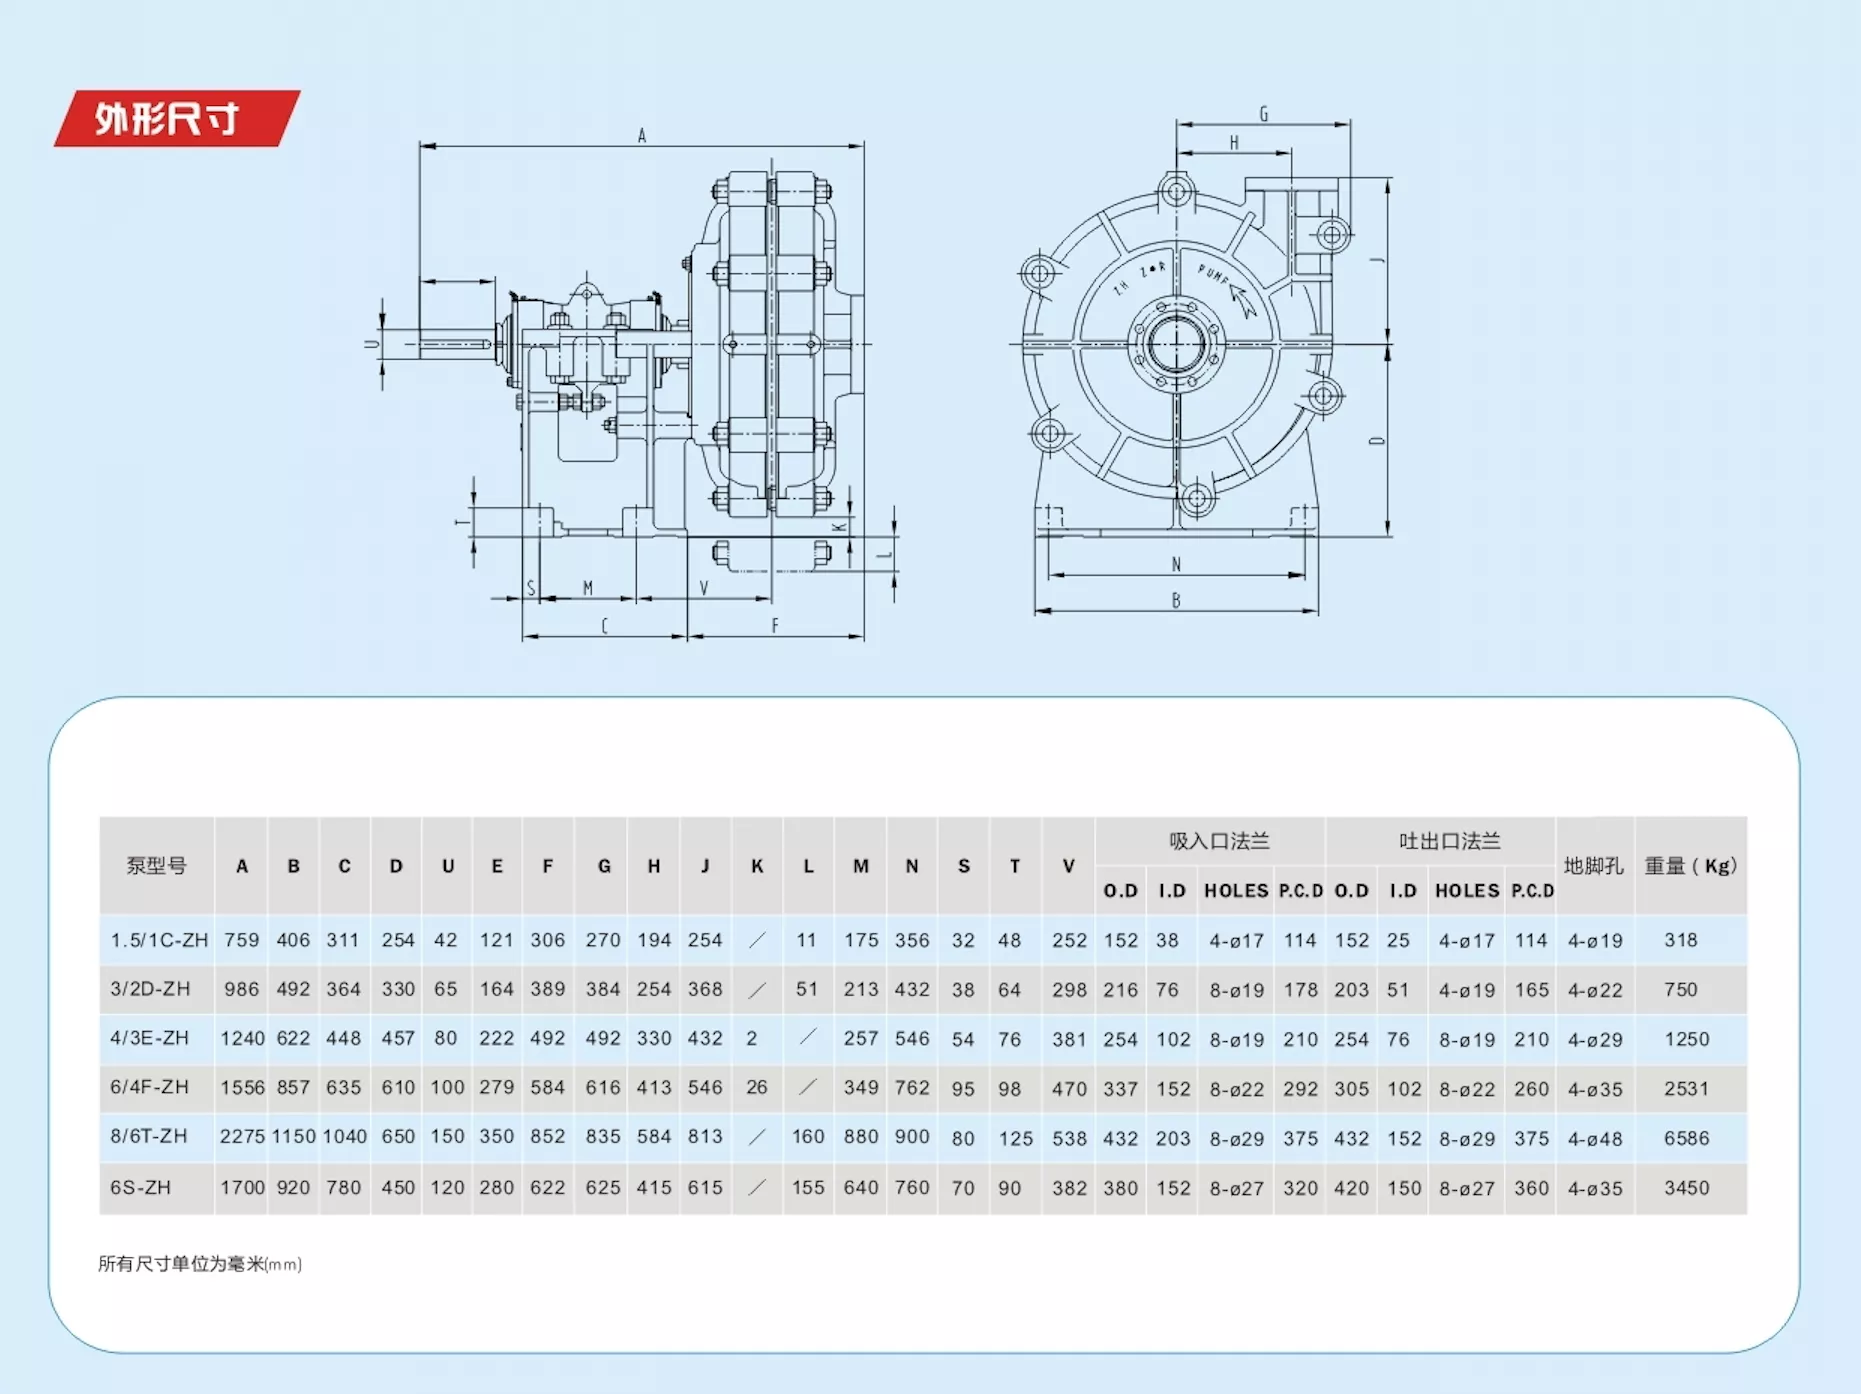Click the 1.5/1C-ZH model row label
This screenshot has width=1861, height=1394.
pyautogui.click(x=159, y=940)
